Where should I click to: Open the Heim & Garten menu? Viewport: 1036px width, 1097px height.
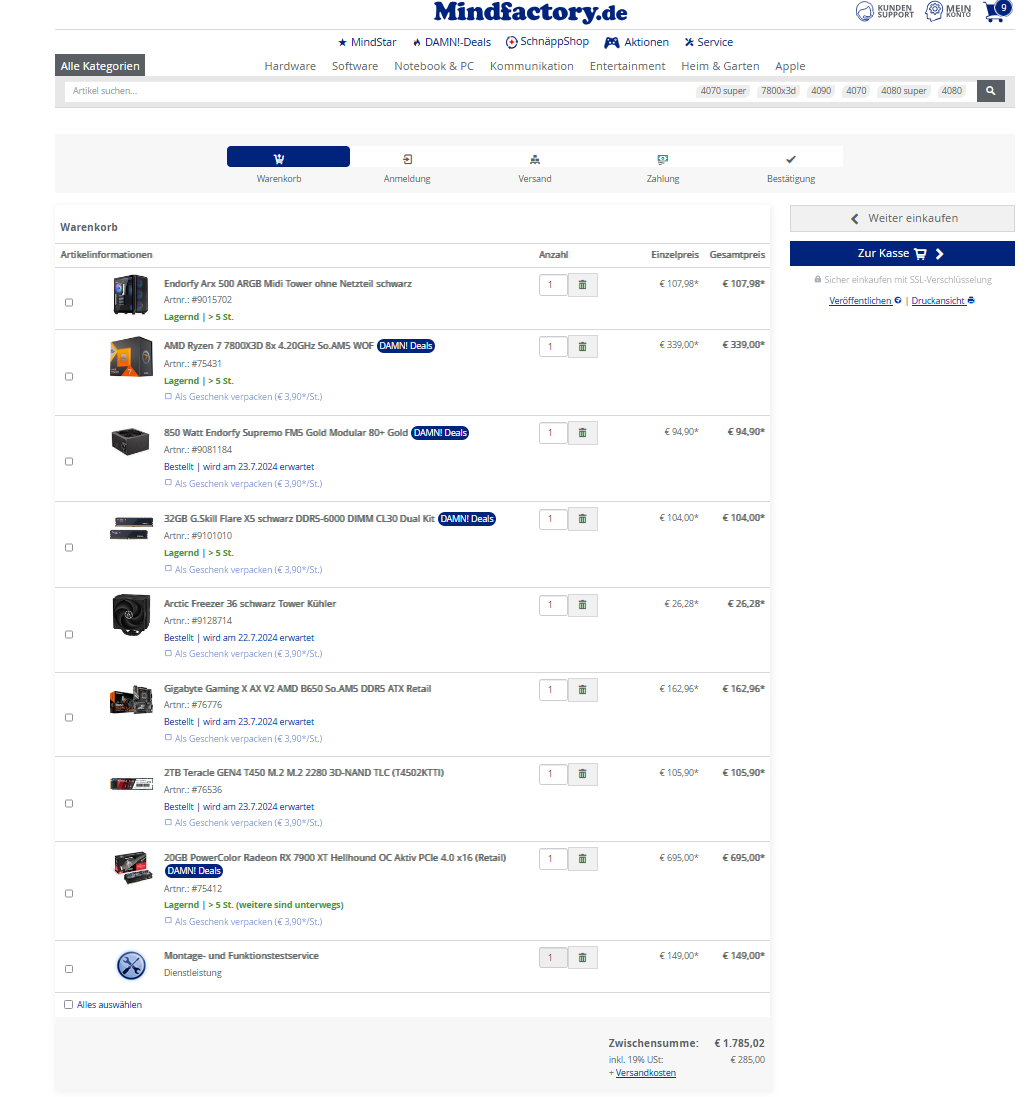720,66
